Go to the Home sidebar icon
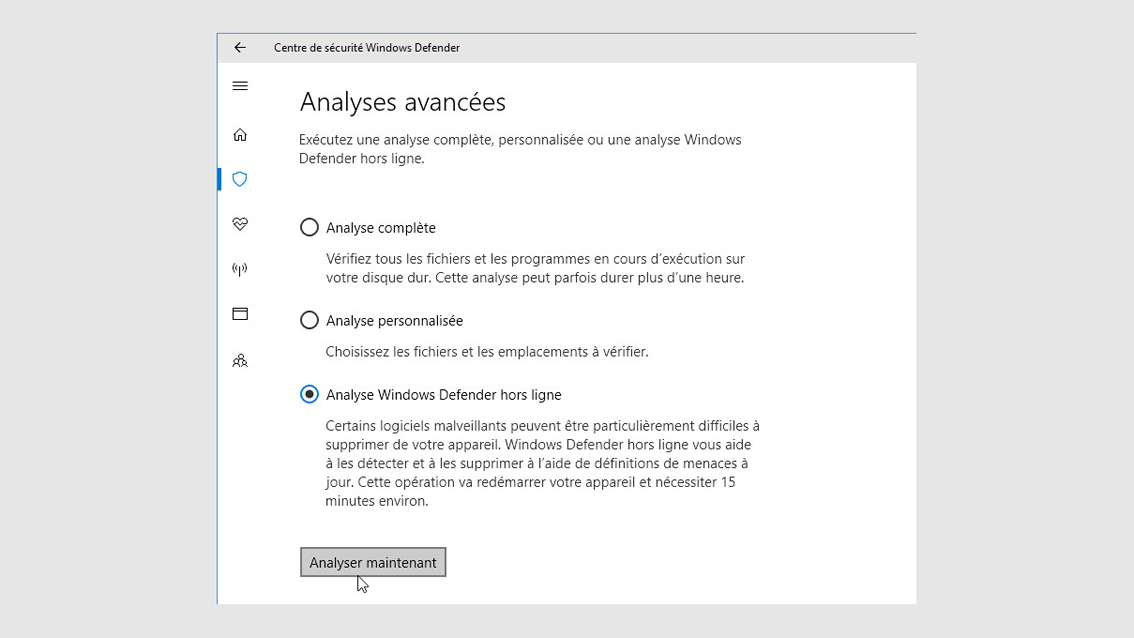The width and height of the screenshot is (1134, 638). [x=240, y=135]
